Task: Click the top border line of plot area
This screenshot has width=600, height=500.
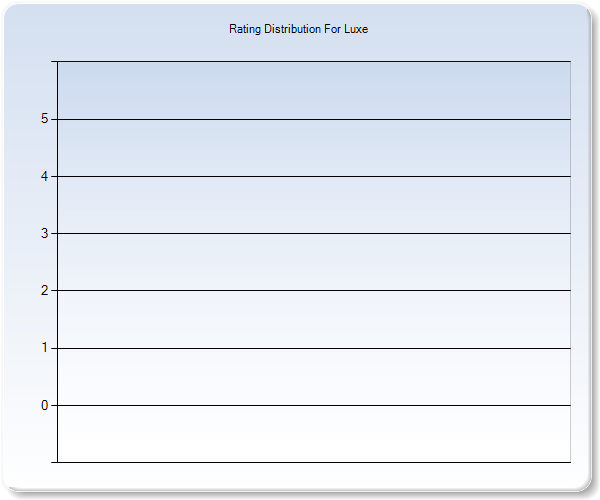Action: click(x=314, y=62)
